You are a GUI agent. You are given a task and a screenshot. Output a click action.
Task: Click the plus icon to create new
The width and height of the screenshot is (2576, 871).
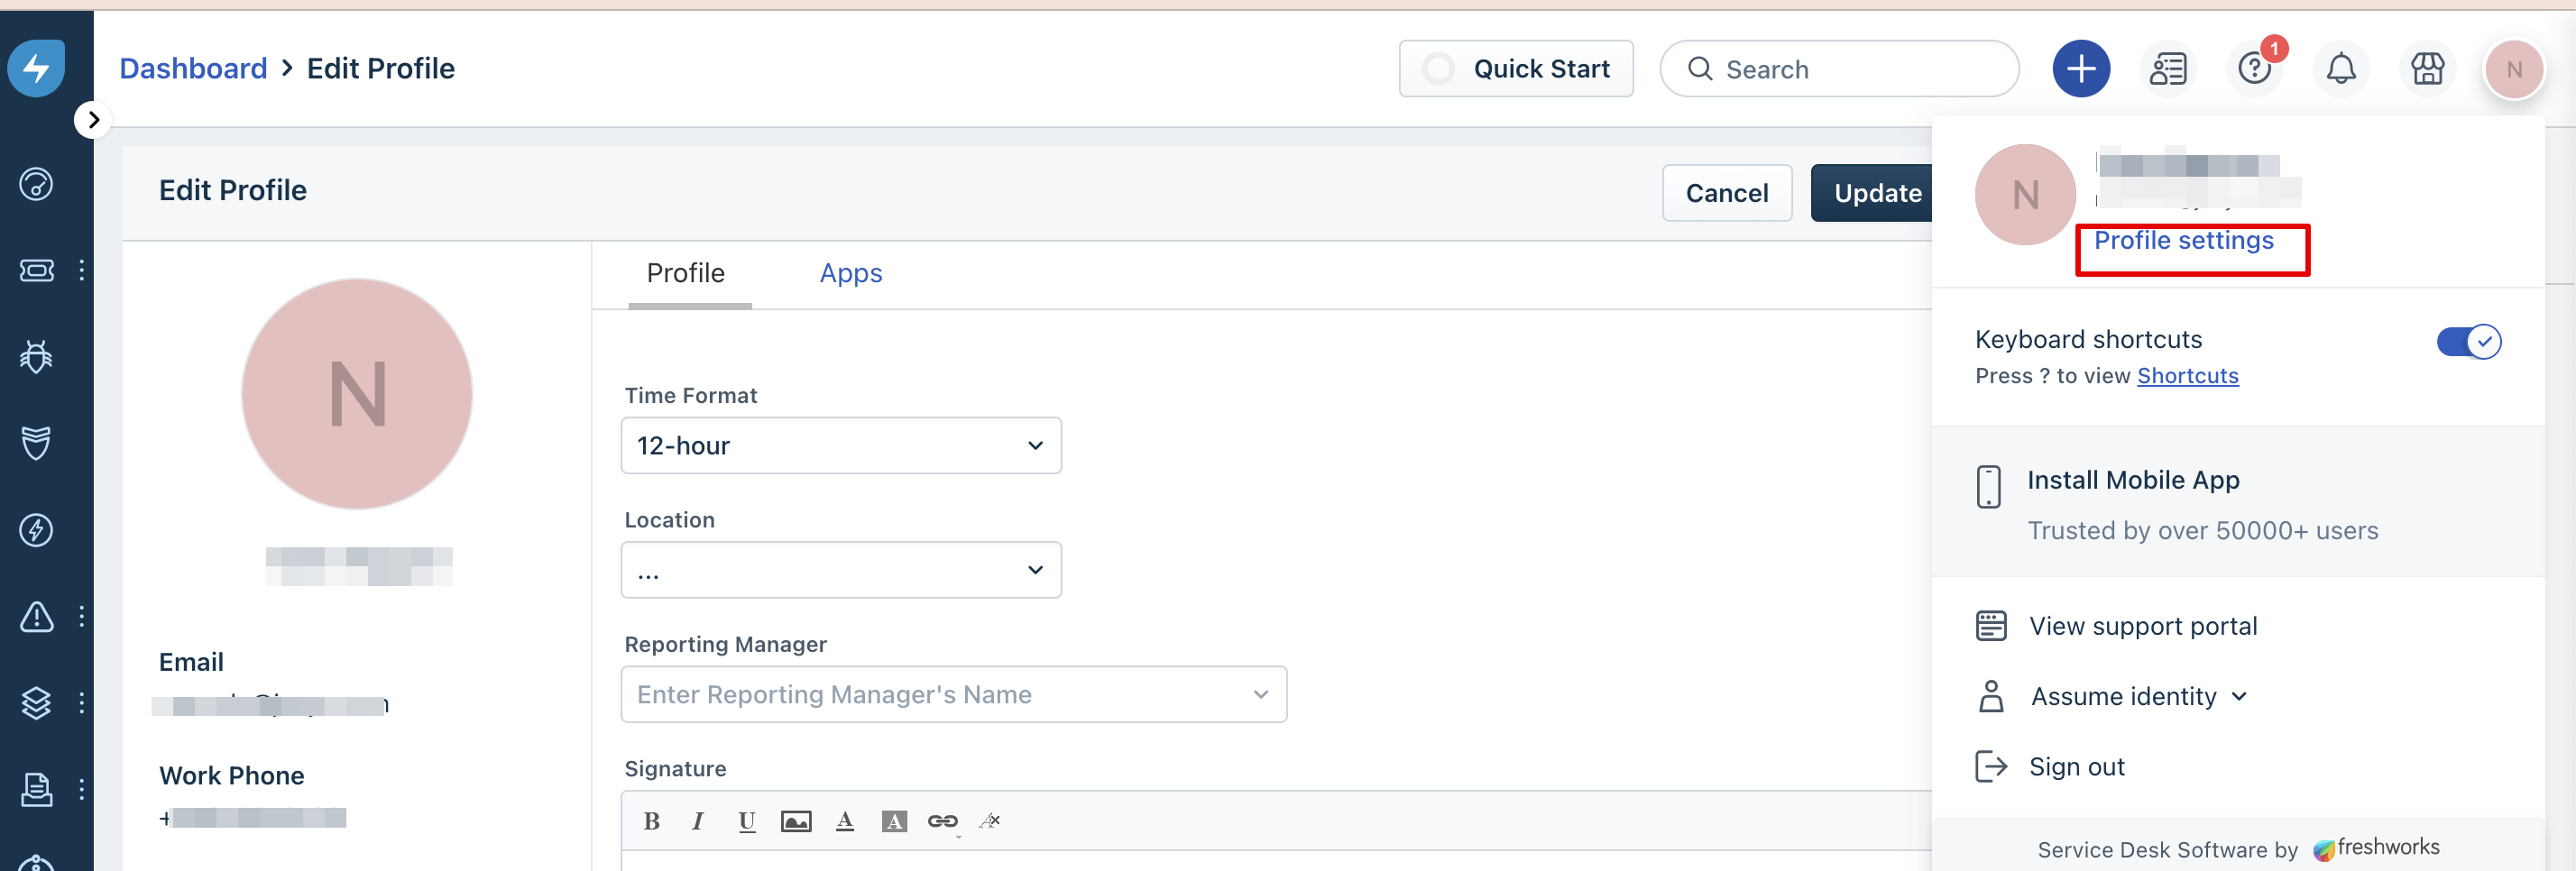coord(2080,69)
